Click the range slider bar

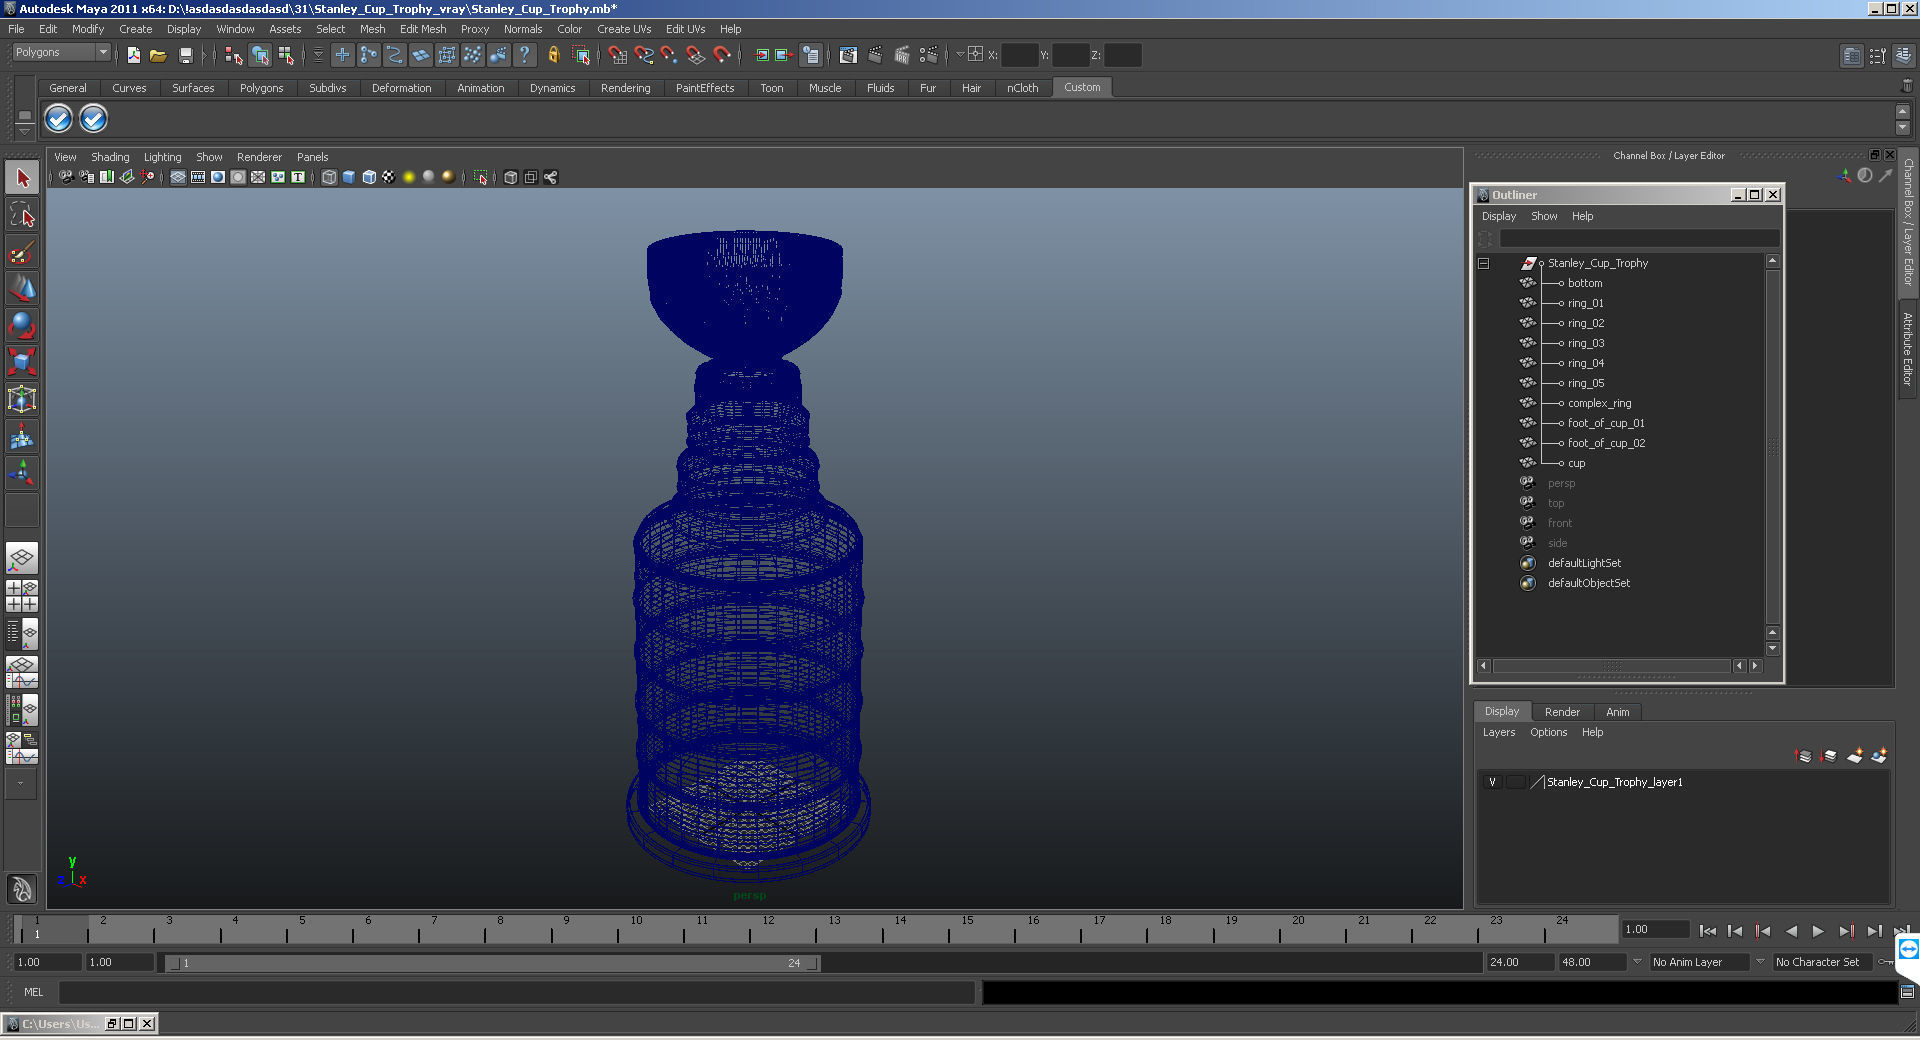[x=493, y=963]
